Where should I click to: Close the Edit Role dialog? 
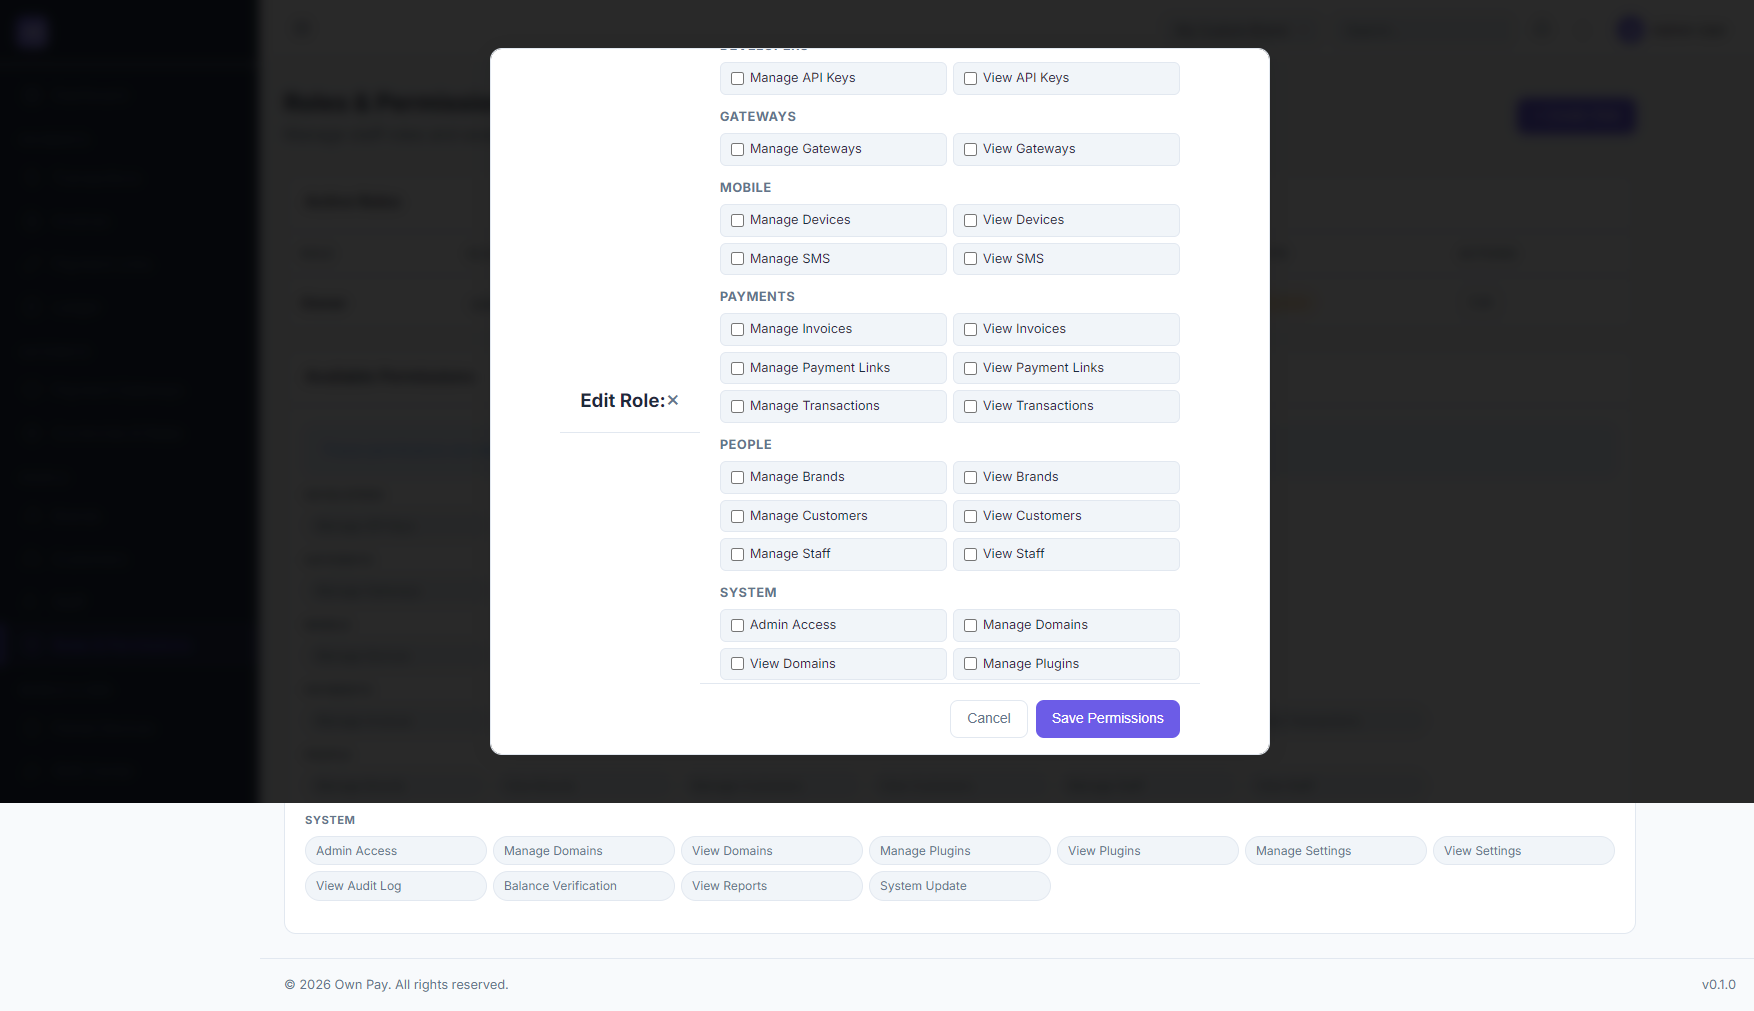(673, 400)
